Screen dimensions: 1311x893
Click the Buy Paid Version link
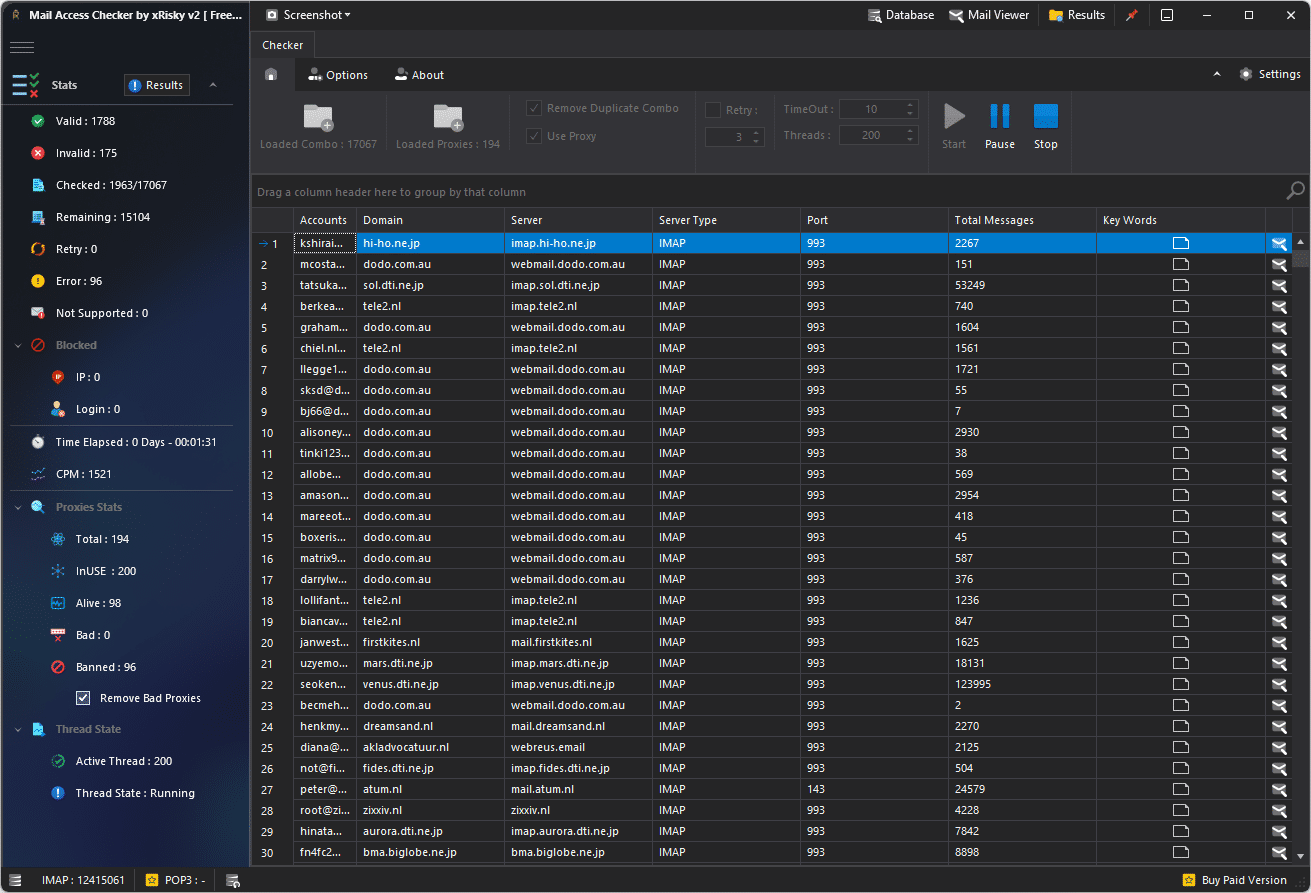[1243, 880]
